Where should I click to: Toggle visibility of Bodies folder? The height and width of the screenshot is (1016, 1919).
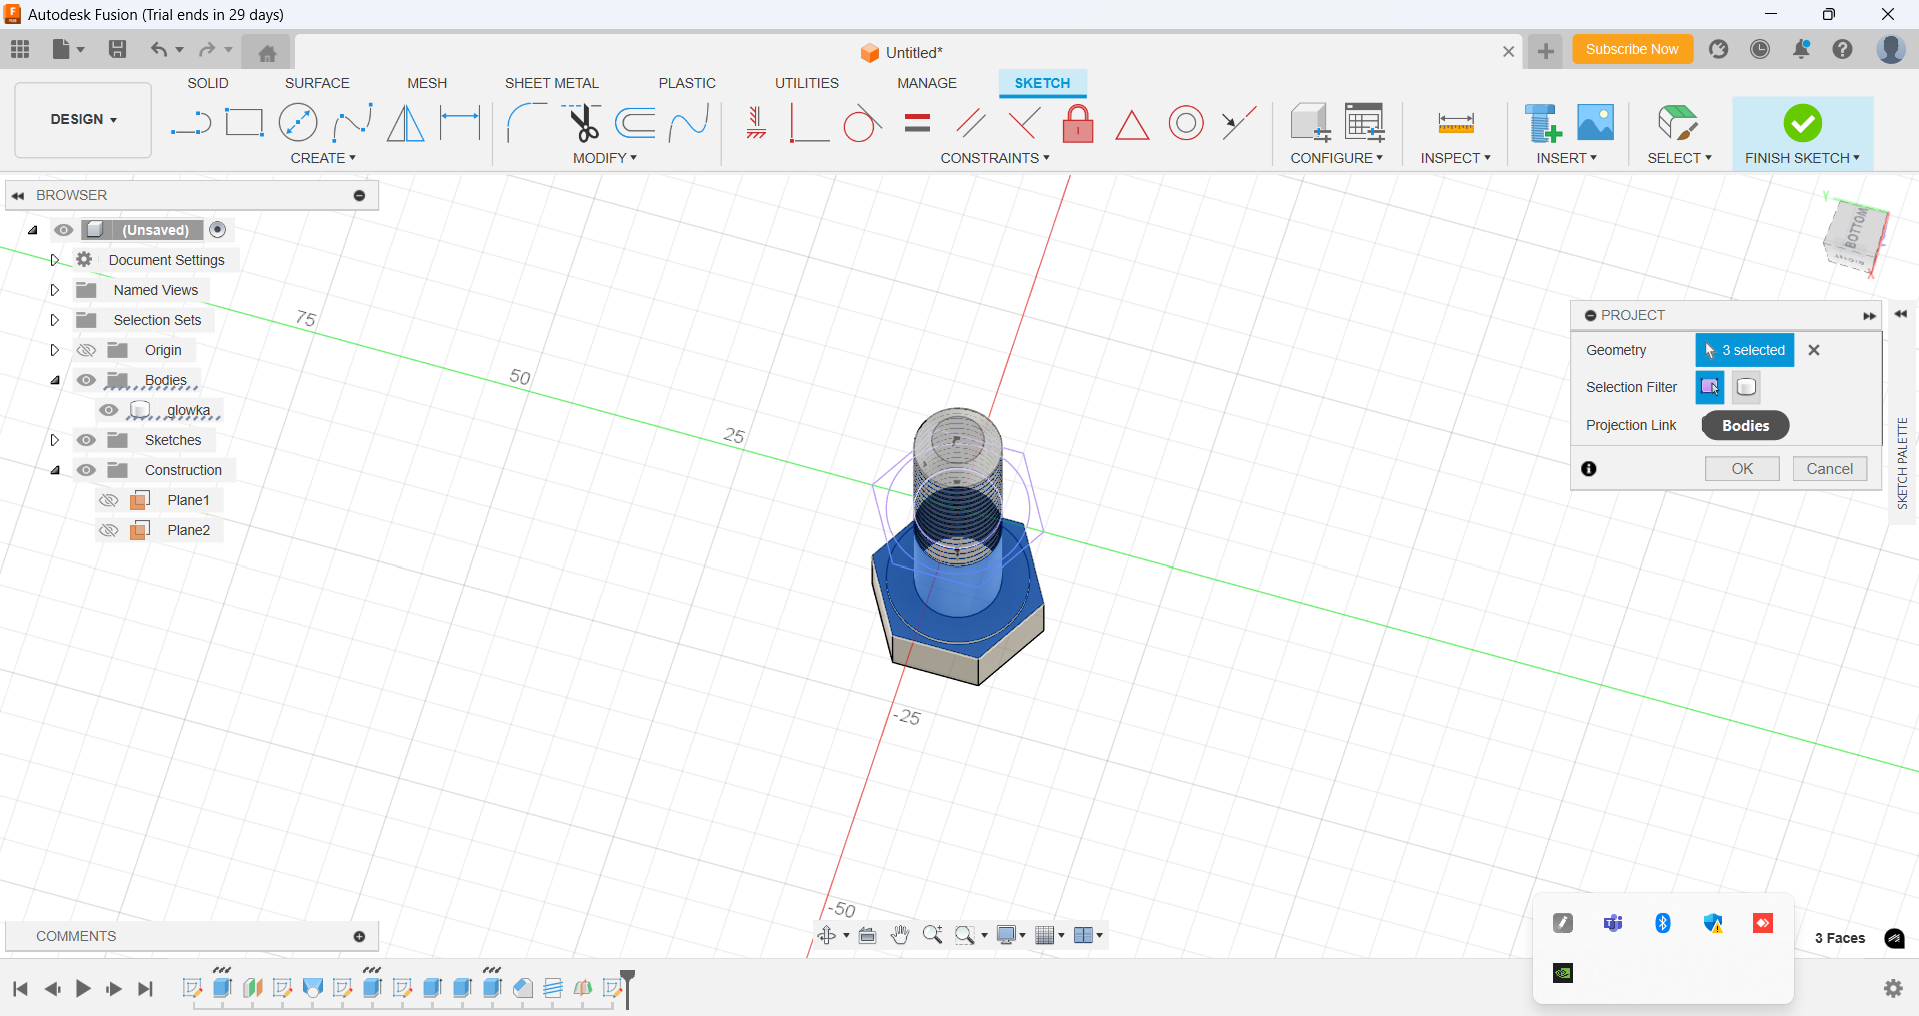[87, 380]
